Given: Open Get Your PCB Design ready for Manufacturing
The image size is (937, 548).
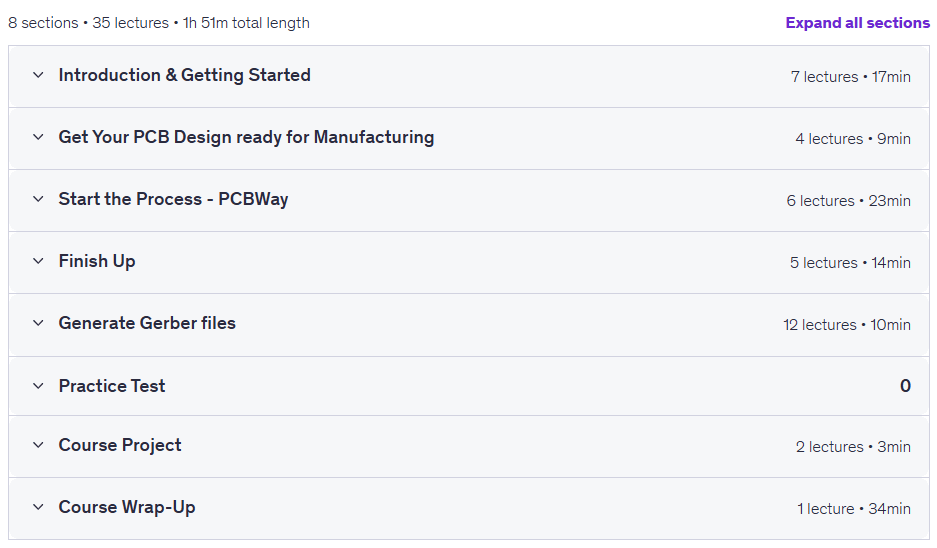Looking at the screenshot, I should coord(246,137).
